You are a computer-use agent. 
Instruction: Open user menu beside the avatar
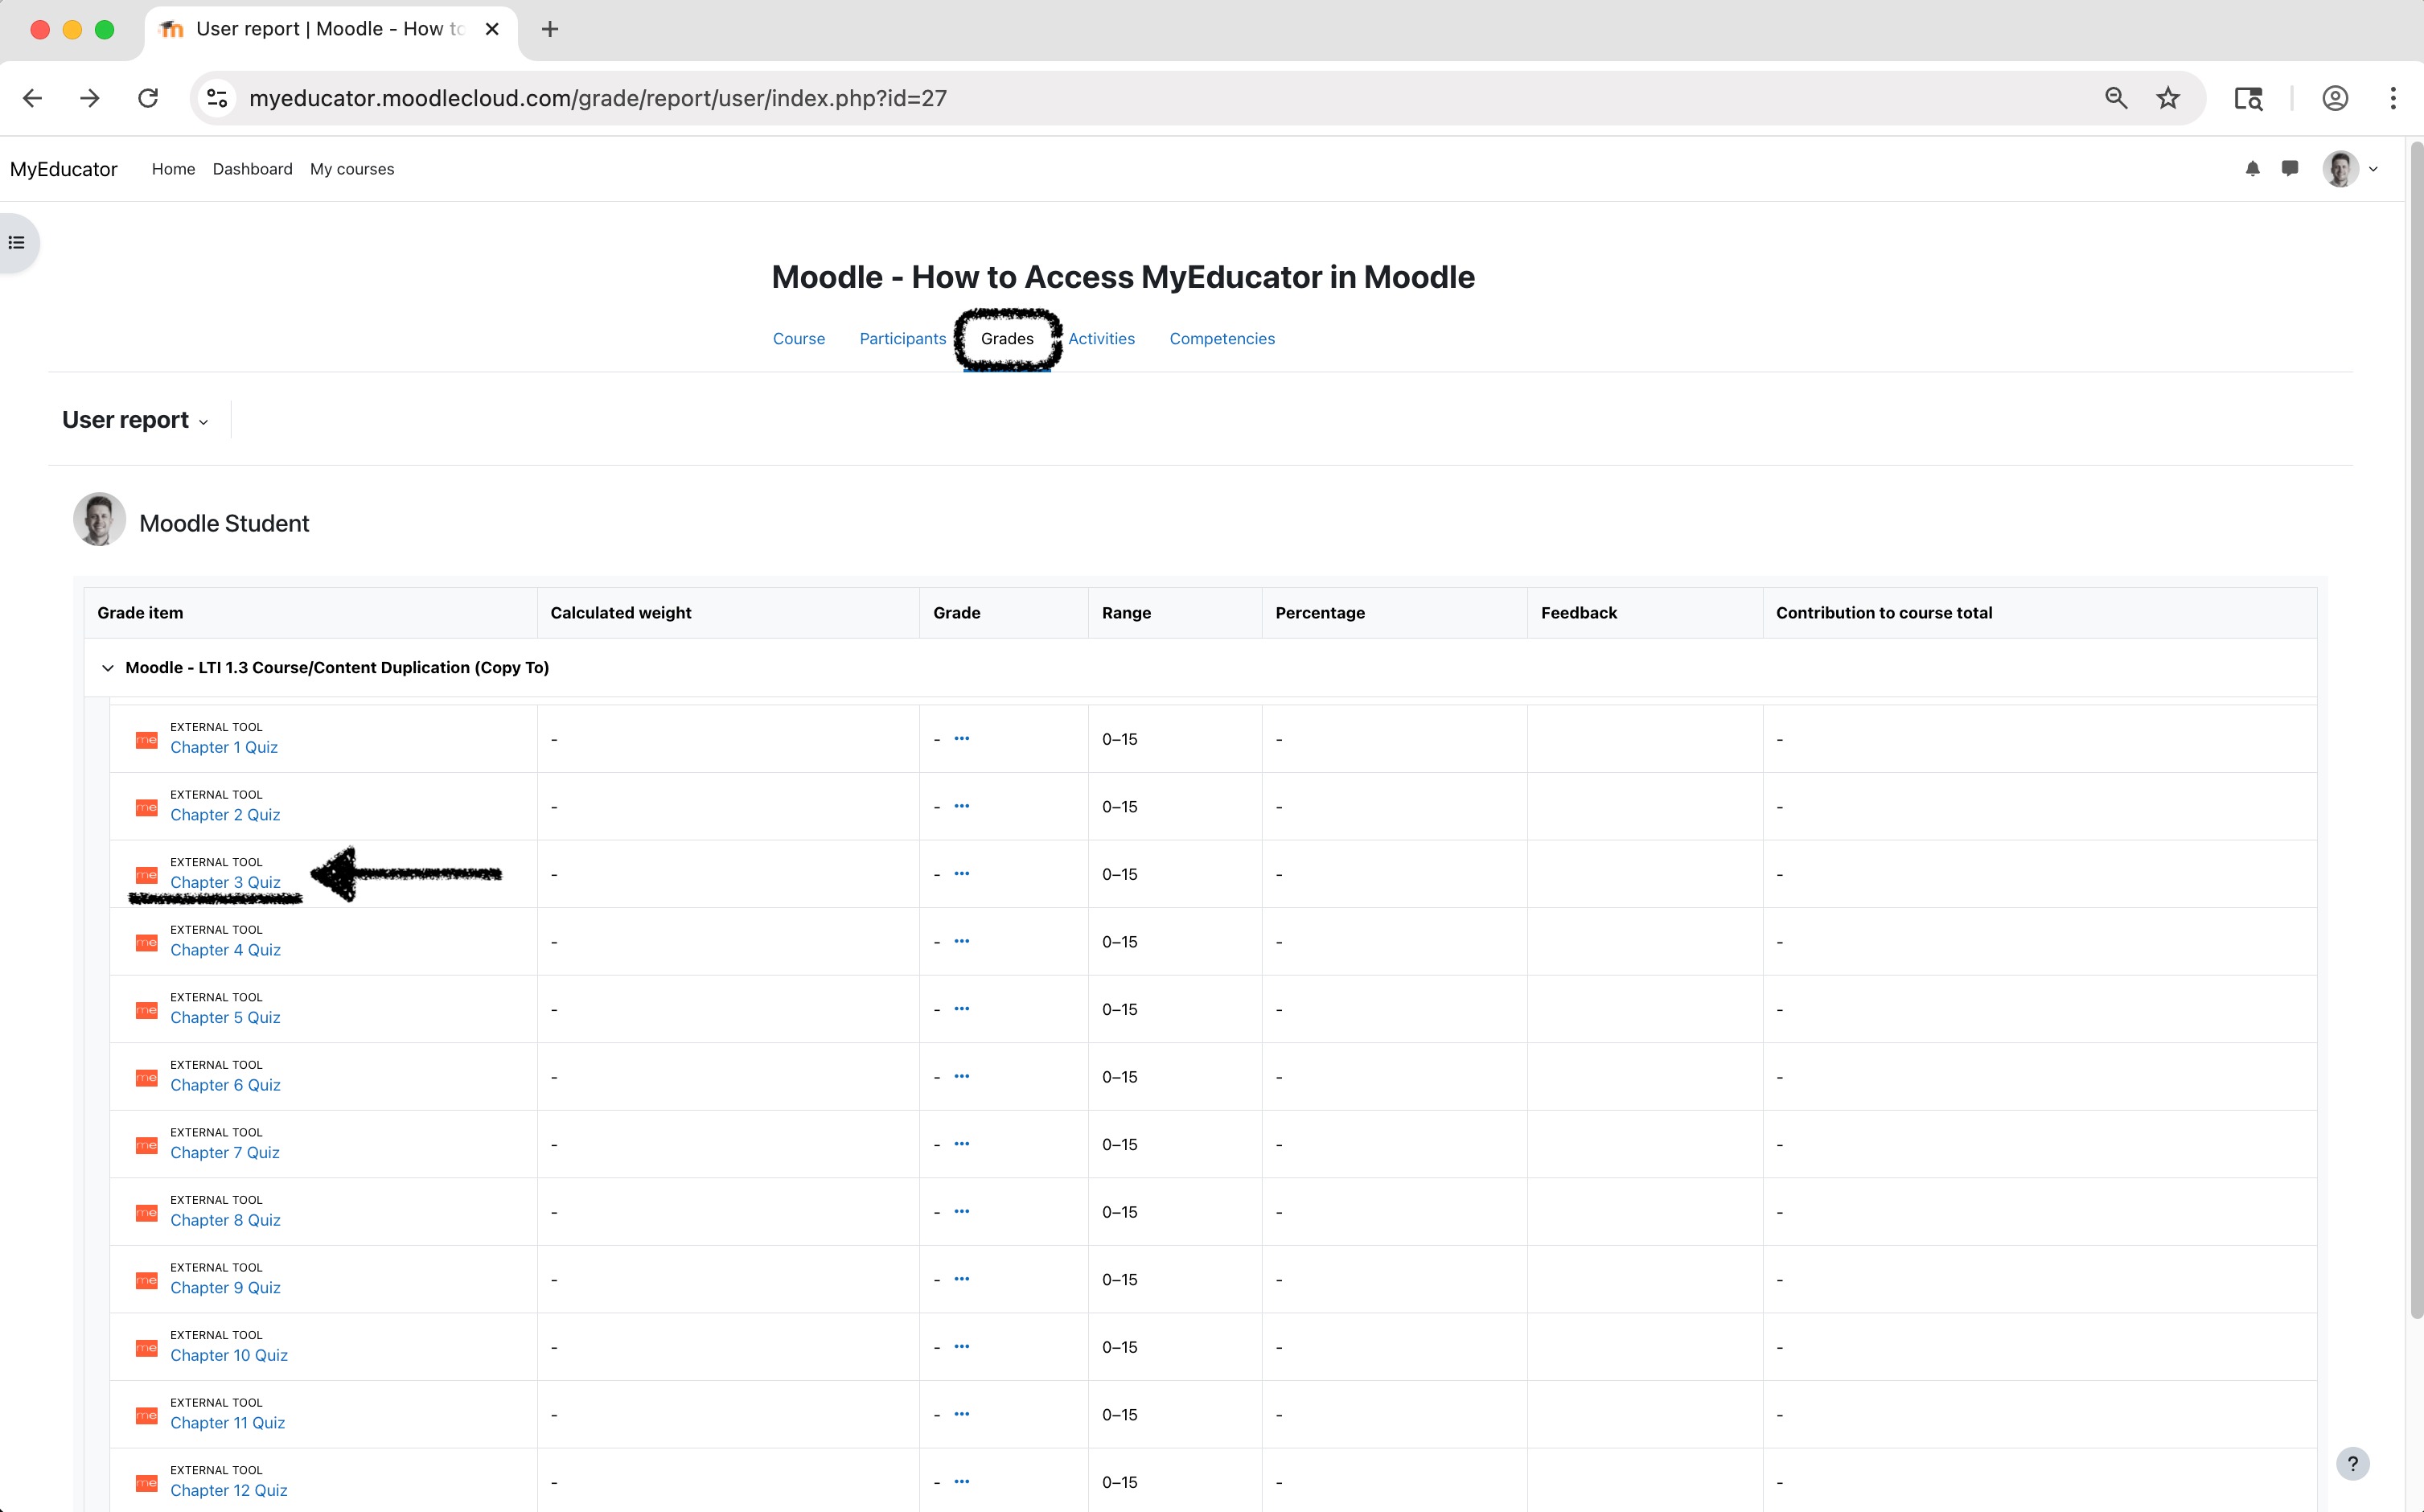pyautogui.click(x=2372, y=169)
